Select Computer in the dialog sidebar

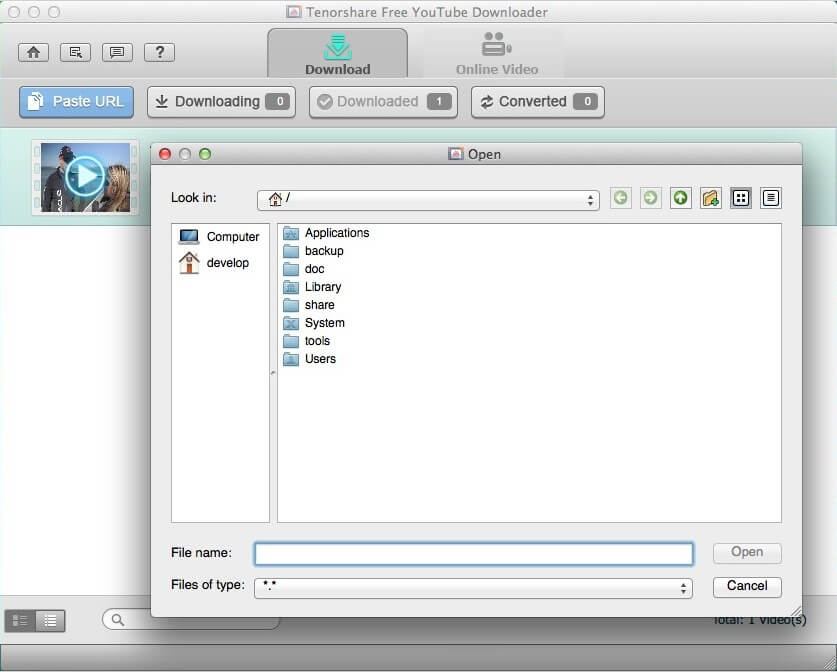pyautogui.click(x=219, y=236)
